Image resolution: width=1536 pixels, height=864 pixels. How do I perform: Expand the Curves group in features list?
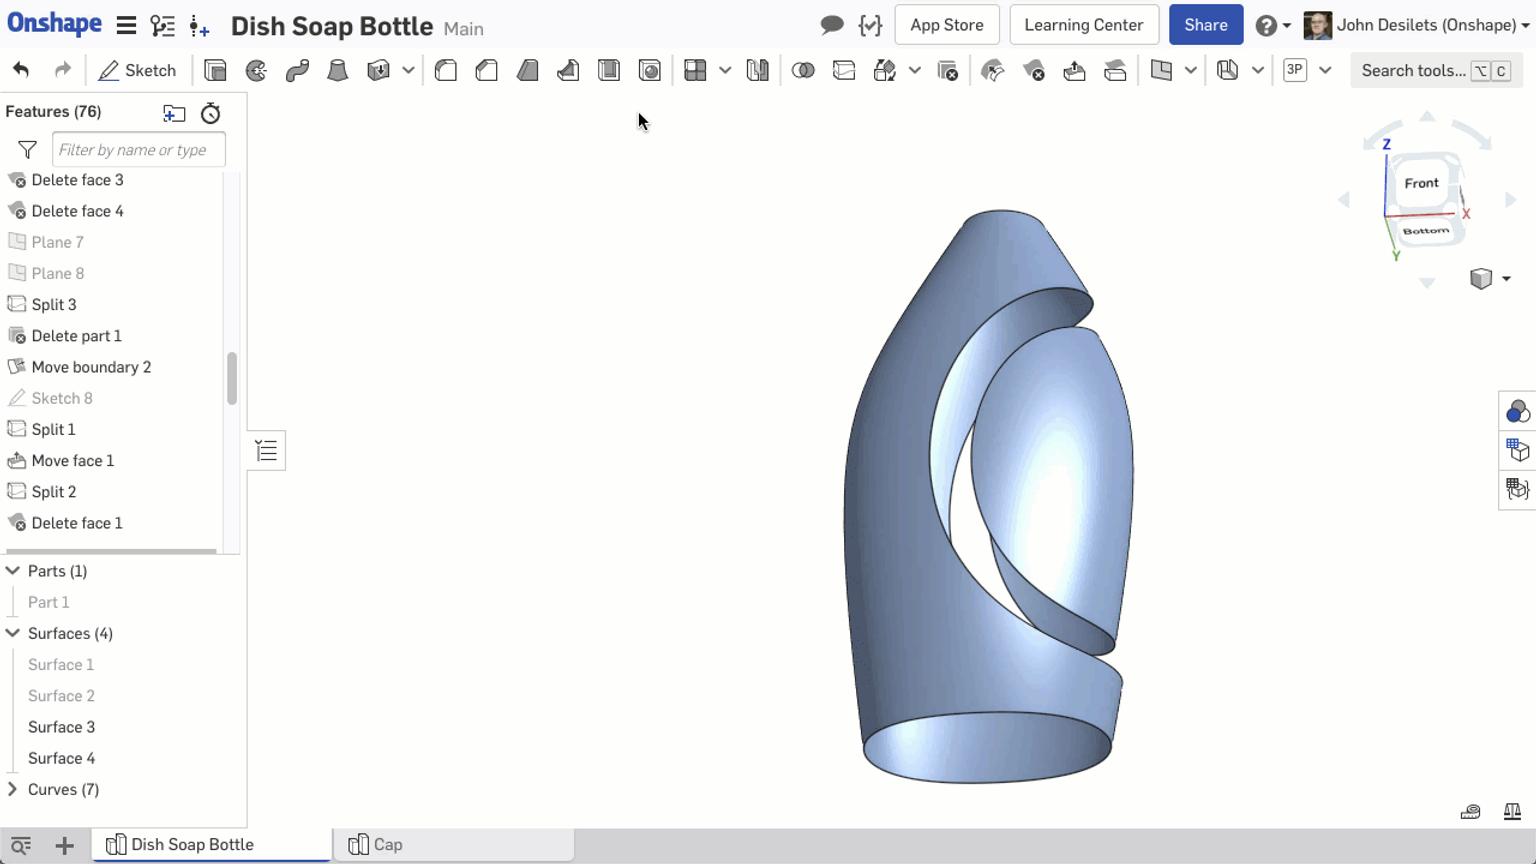[x=13, y=789]
